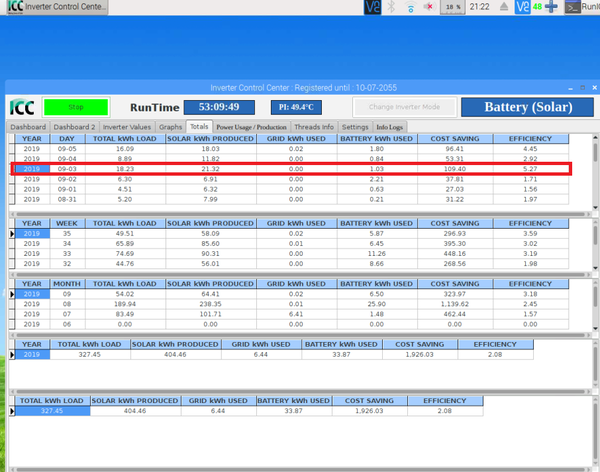
Task: Open the Inverter Values tab
Action: tap(127, 128)
